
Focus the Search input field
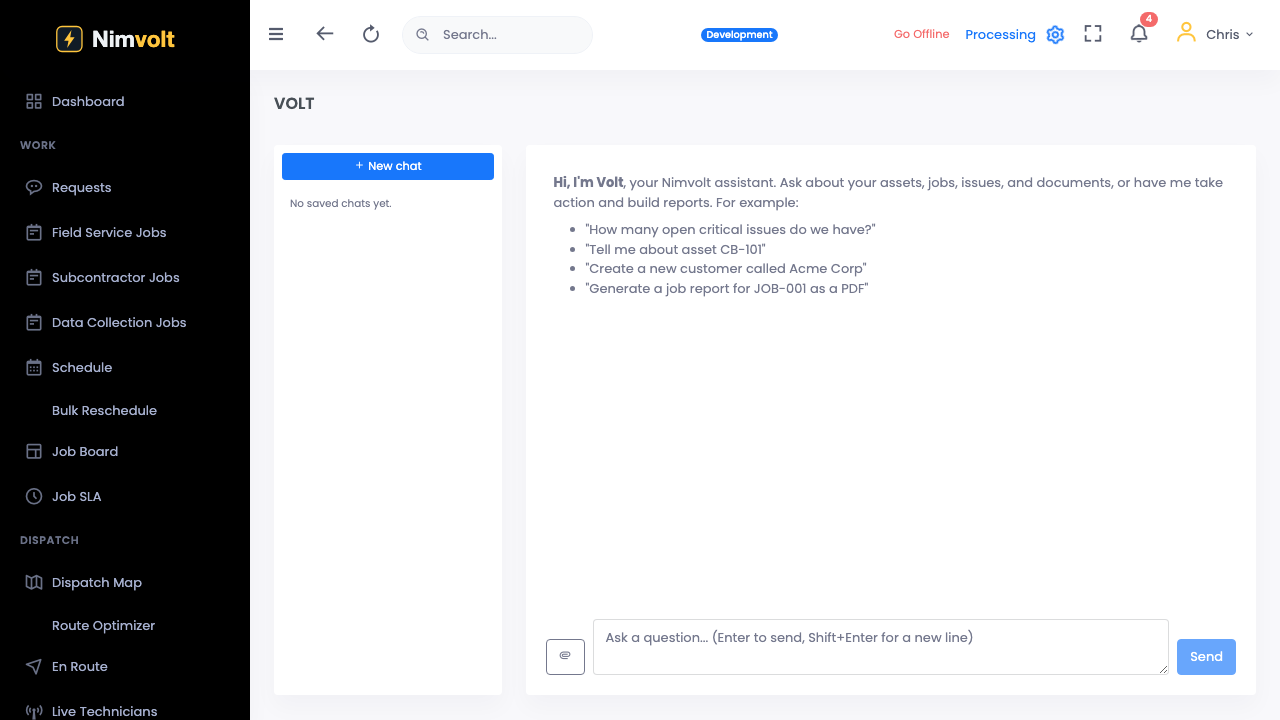[x=497, y=34]
